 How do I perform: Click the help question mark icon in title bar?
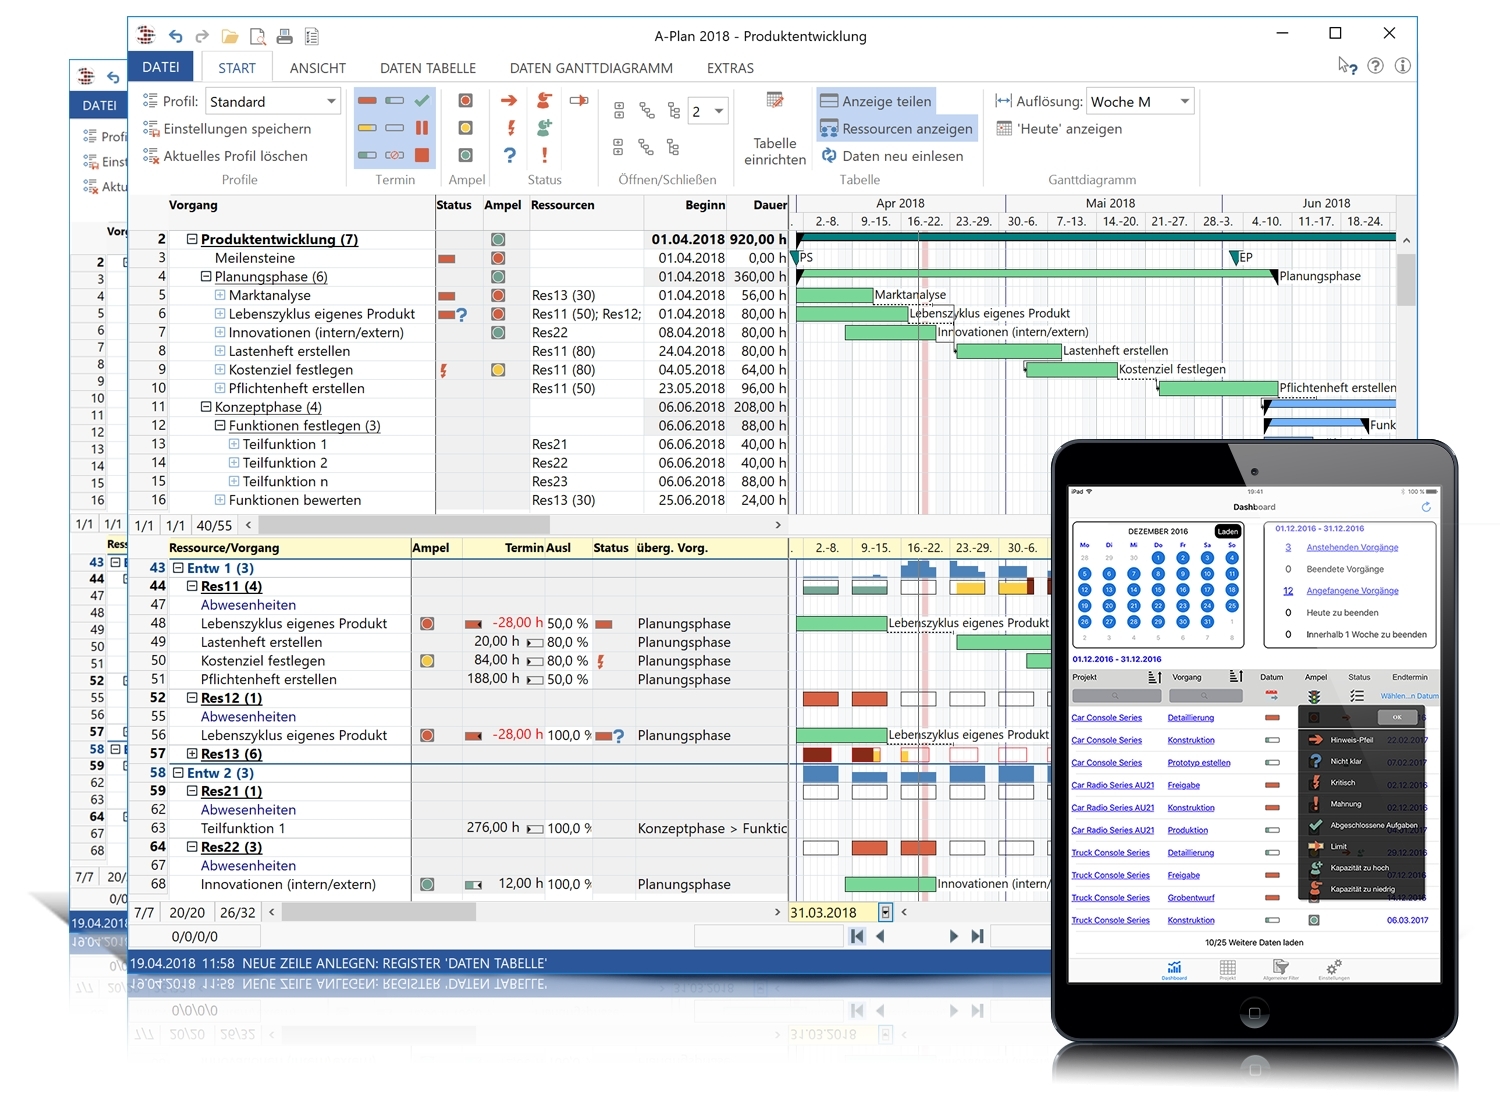(1376, 66)
